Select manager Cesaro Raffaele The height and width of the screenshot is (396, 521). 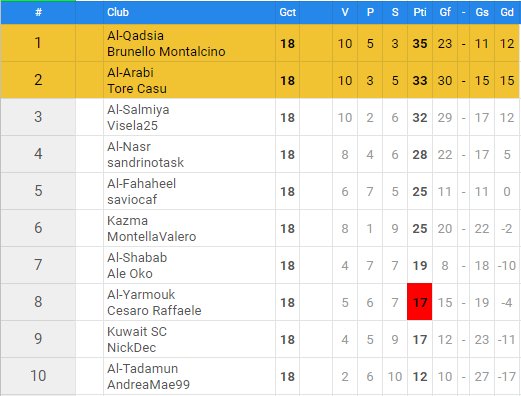154,311
